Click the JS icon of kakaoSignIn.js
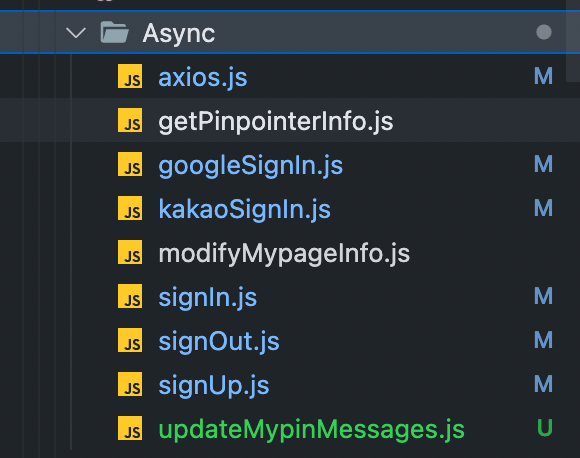Image resolution: width=580 pixels, height=458 pixels. coord(130,208)
